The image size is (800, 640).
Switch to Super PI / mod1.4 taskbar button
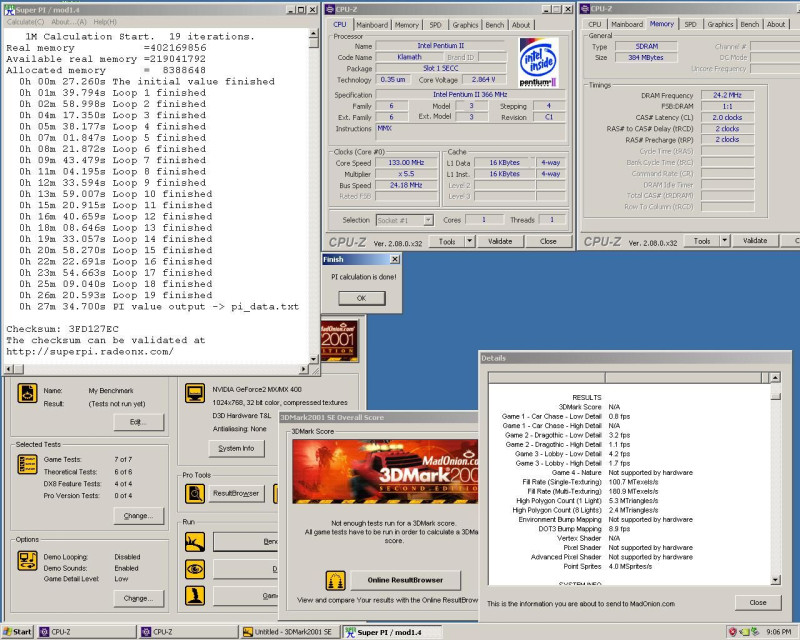392,632
